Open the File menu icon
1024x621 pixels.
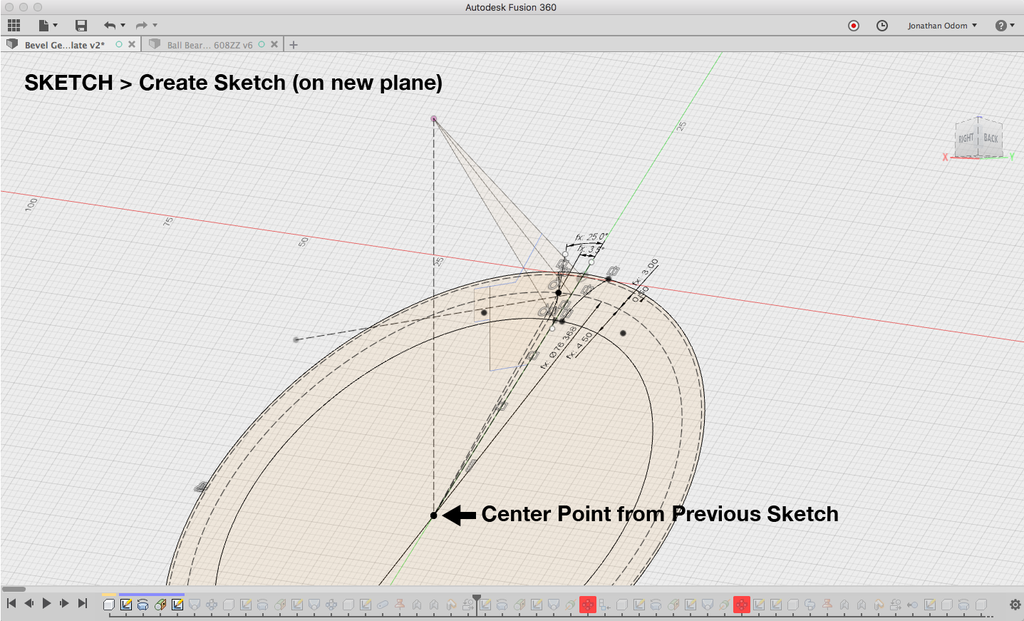point(43,25)
